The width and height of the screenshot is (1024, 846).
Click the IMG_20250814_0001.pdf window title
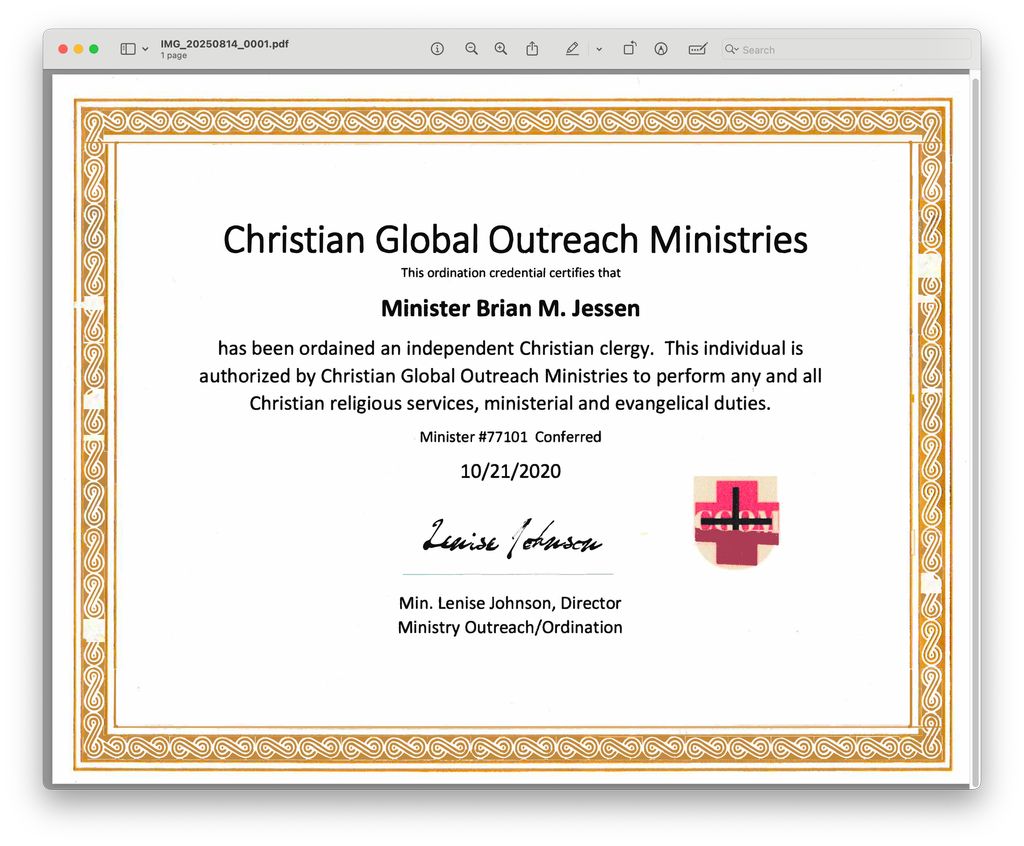pos(225,44)
